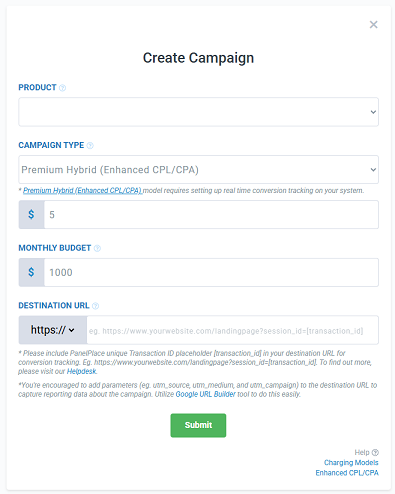Click the help icon next to PRODUCT
Viewport: 395px width, 494px height.
pyautogui.click(x=62, y=88)
